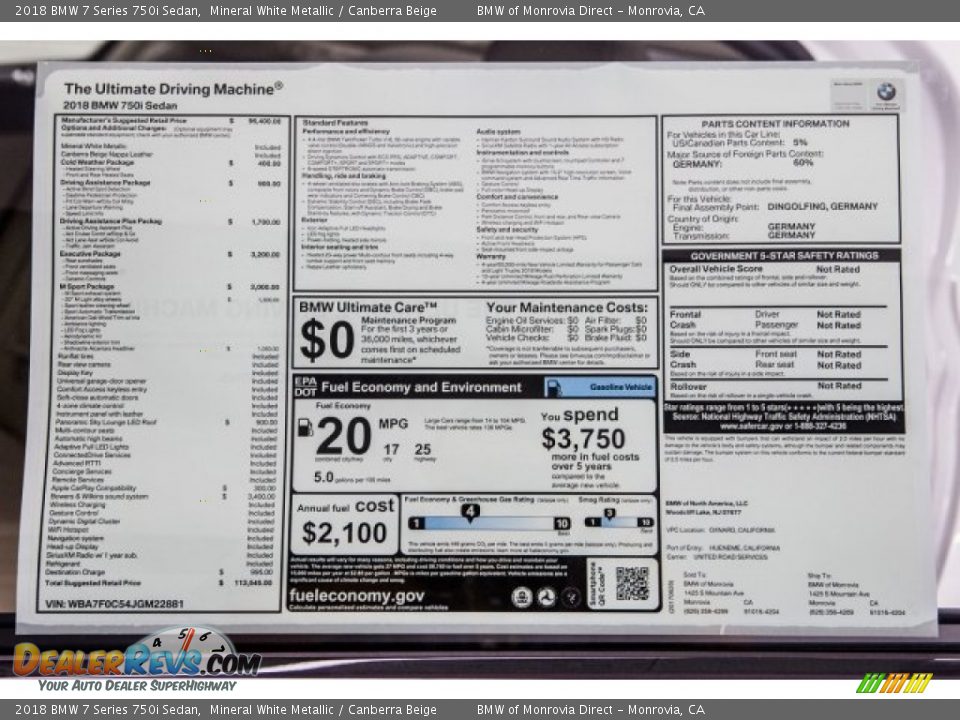Click the DOT triskelion icon

[x=546, y=595]
